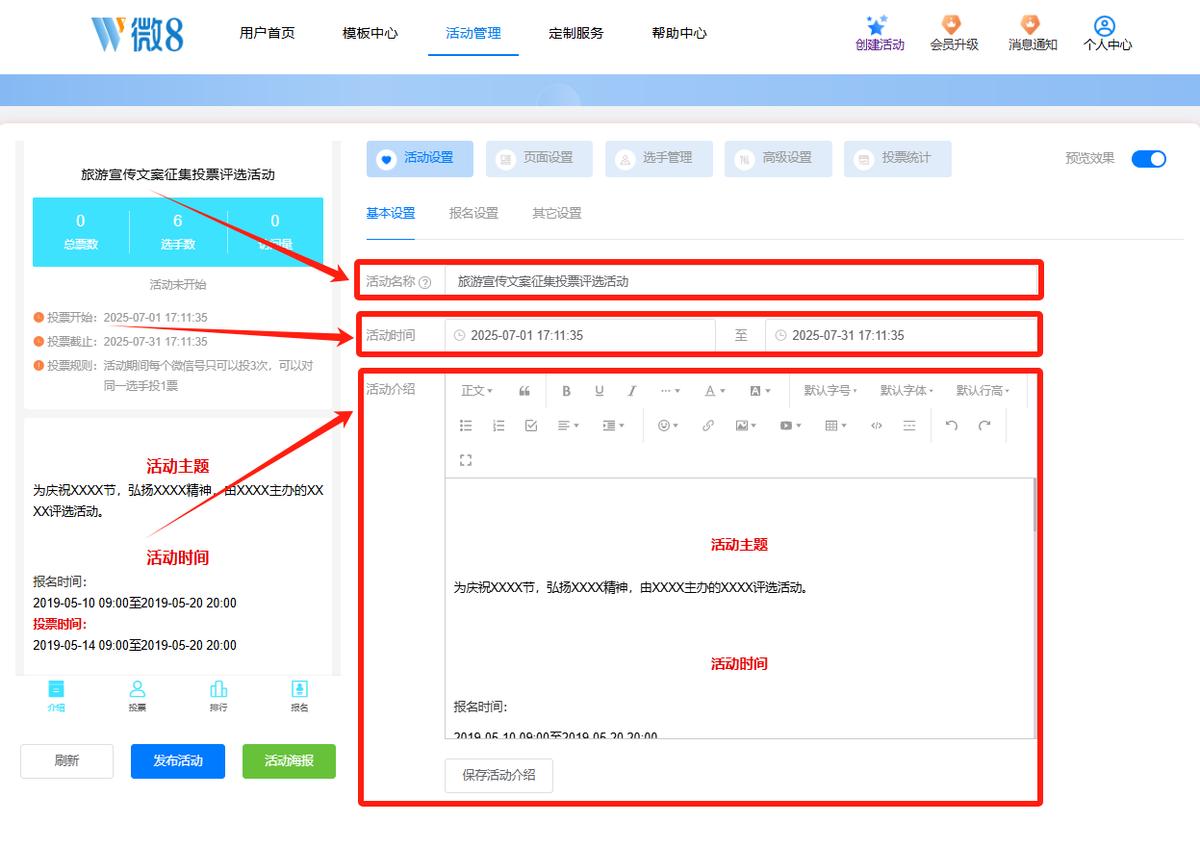Click the 选手数 count of 6
The width and height of the screenshot is (1200, 853).
click(178, 221)
